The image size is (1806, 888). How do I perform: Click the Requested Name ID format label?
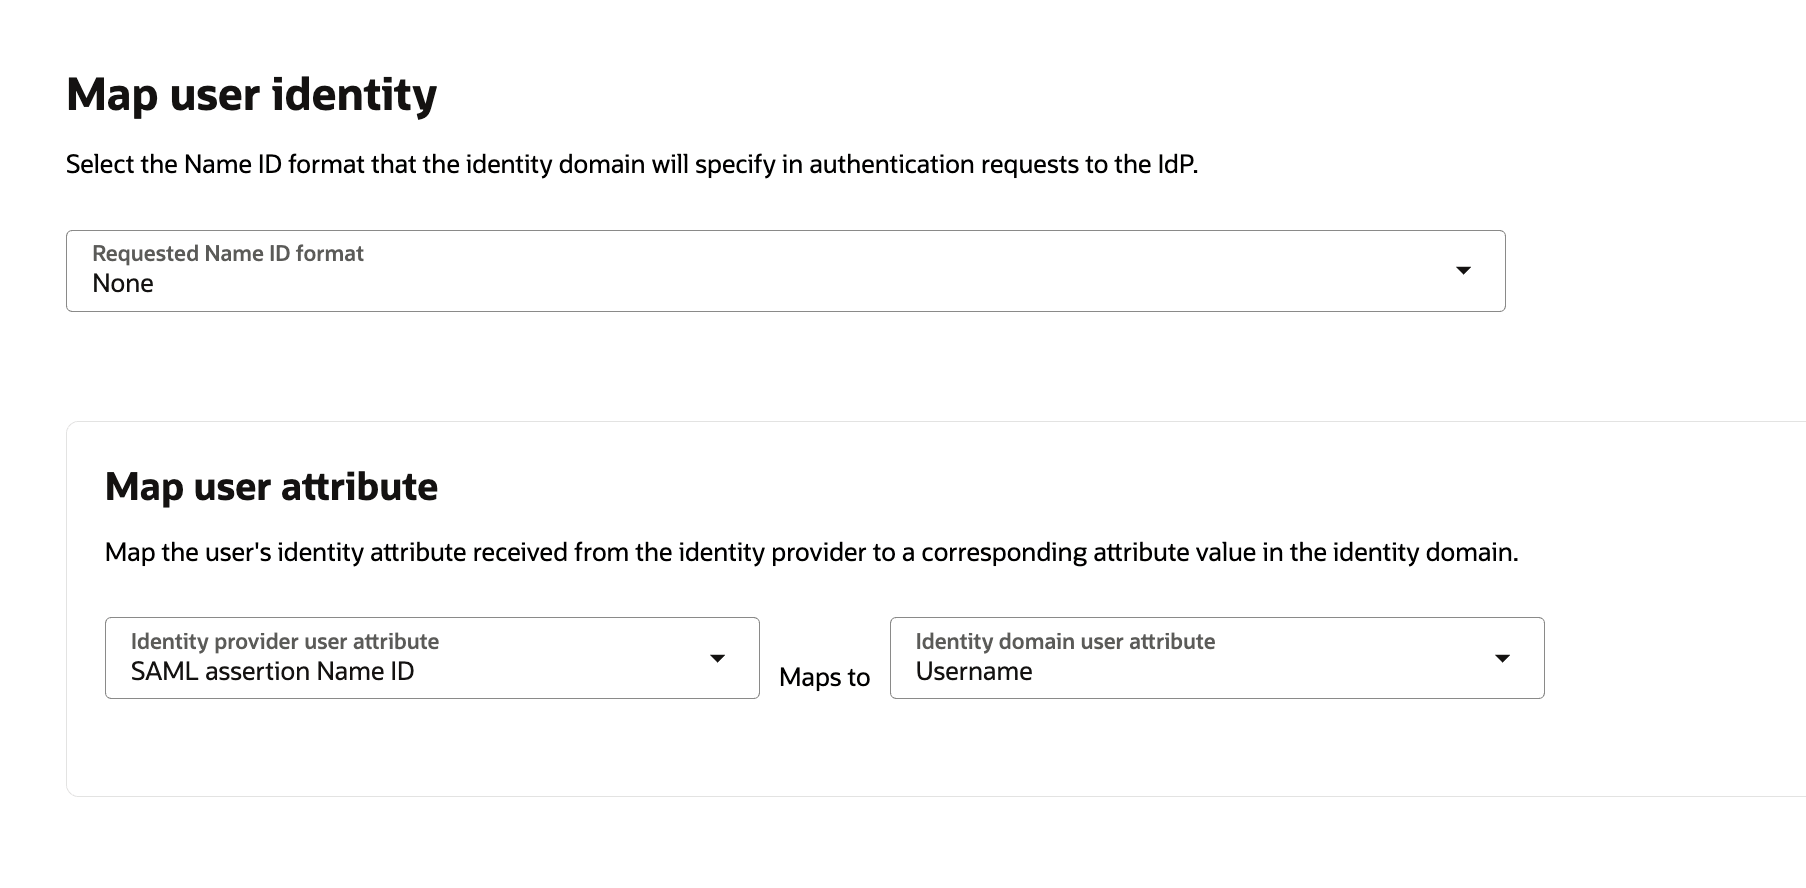tap(227, 253)
